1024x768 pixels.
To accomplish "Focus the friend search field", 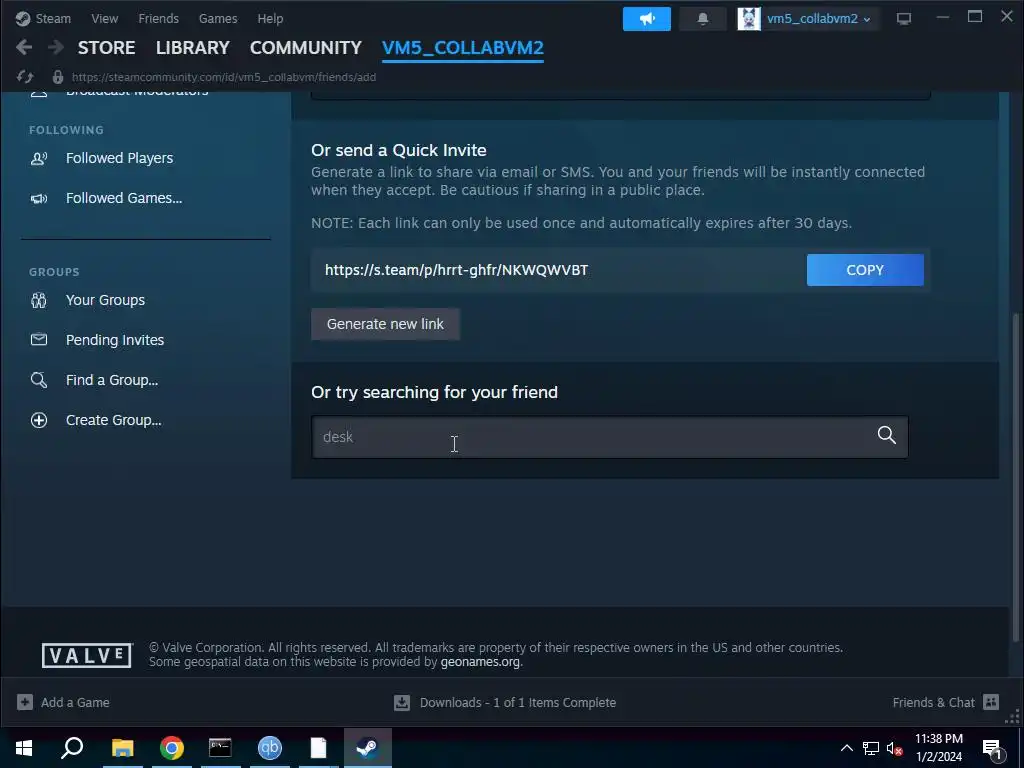I will coord(609,437).
